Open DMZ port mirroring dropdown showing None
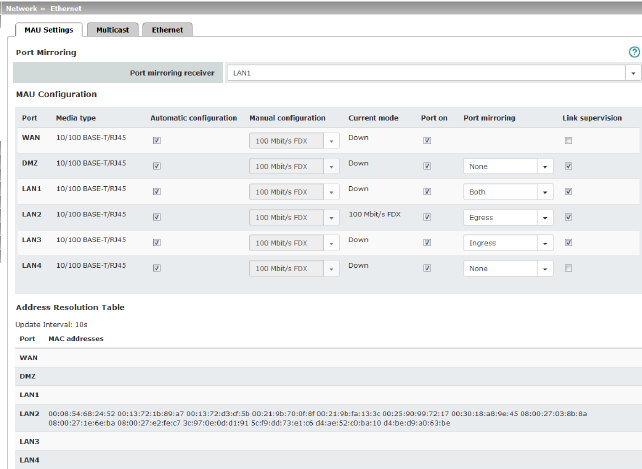Viewport: 642px width, 469px height. (508, 166)
